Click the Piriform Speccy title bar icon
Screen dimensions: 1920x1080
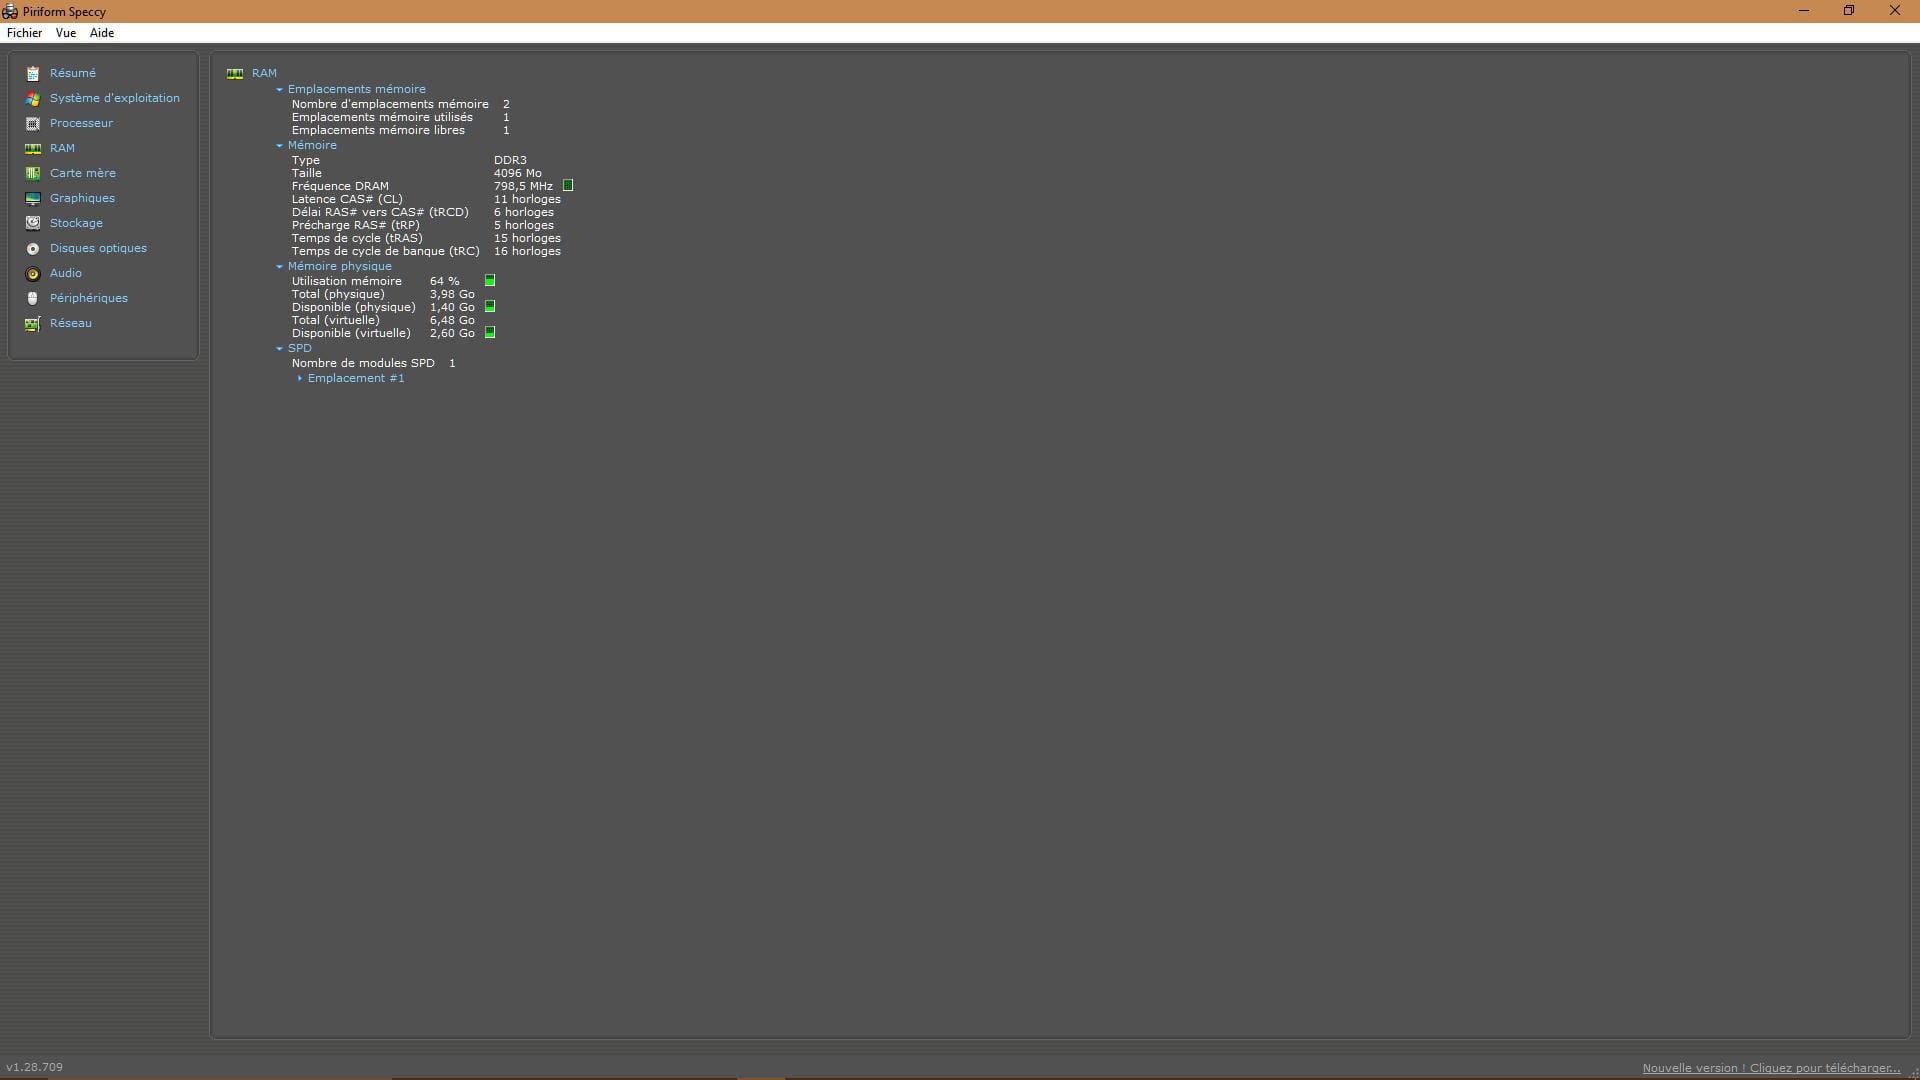click(x=10, y=11)
